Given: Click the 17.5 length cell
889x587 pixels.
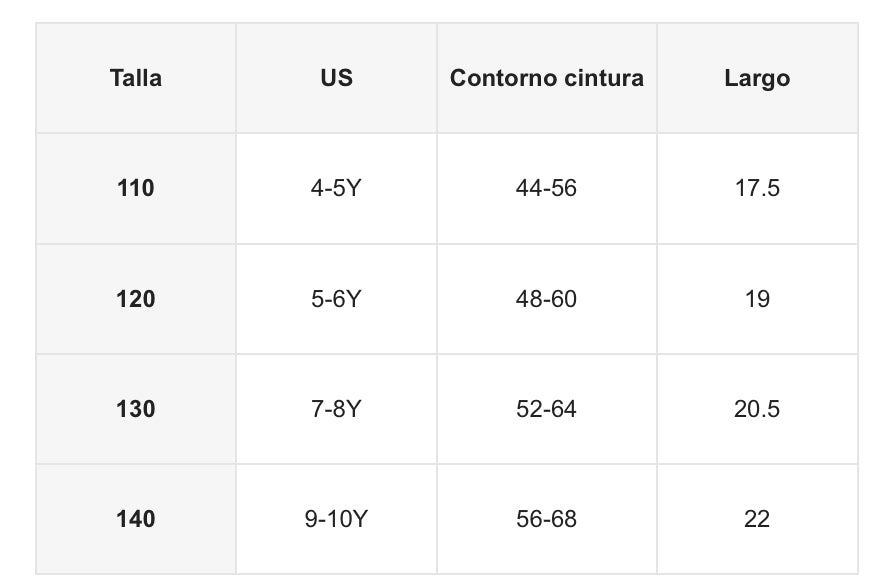Looking at the screenshot, I should (x=757, y=188).
